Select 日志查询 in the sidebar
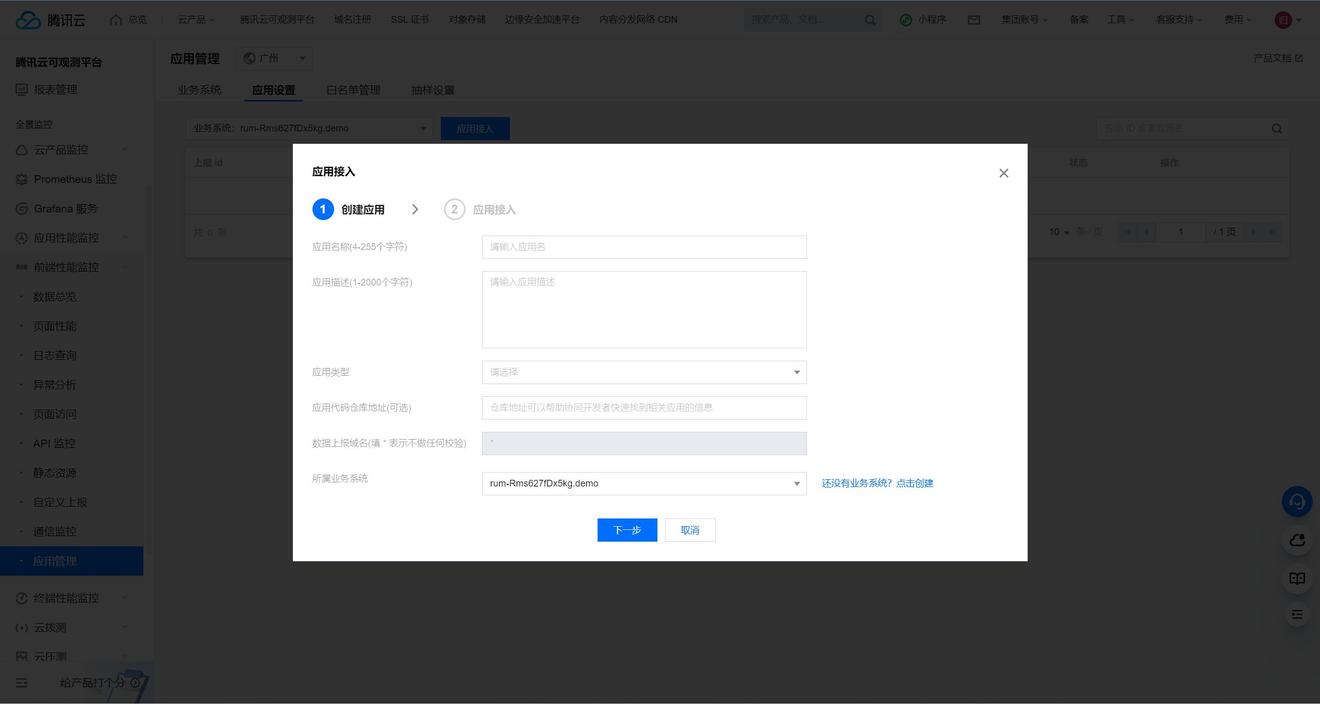1320x704 pixels. coord(55,355)
